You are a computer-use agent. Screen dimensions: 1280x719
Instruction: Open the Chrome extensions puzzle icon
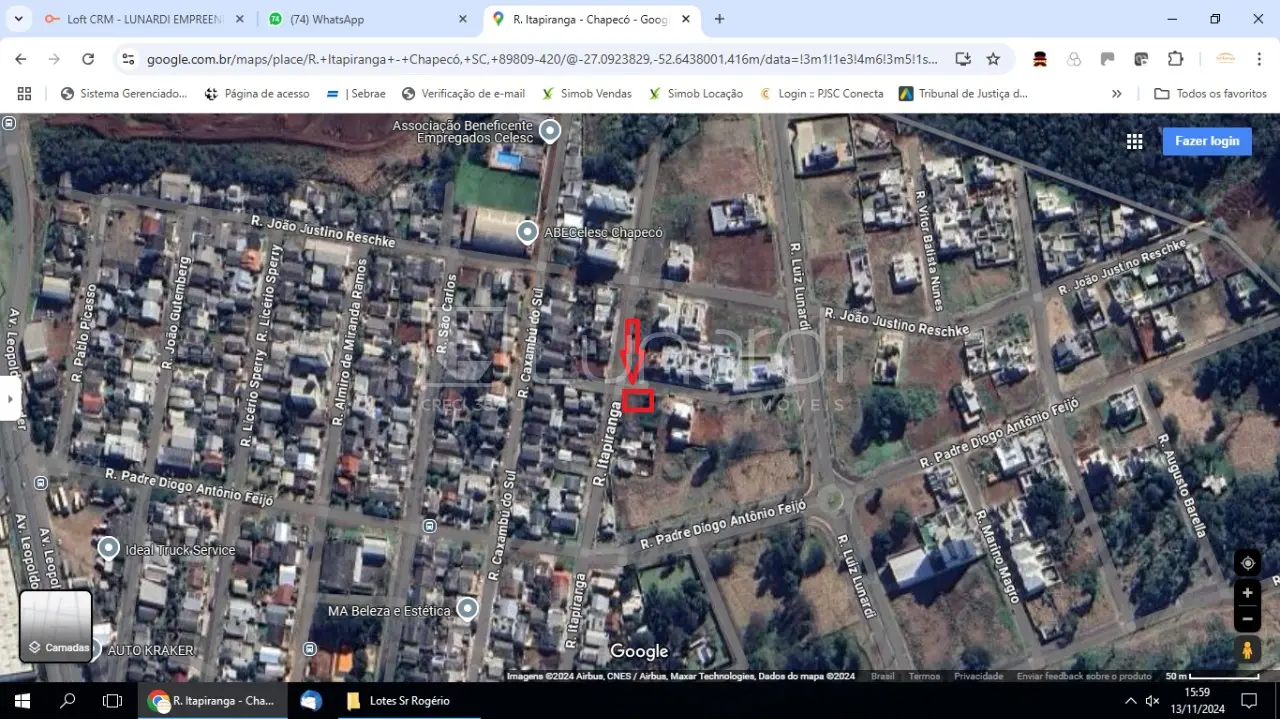tap(1175, 59)
